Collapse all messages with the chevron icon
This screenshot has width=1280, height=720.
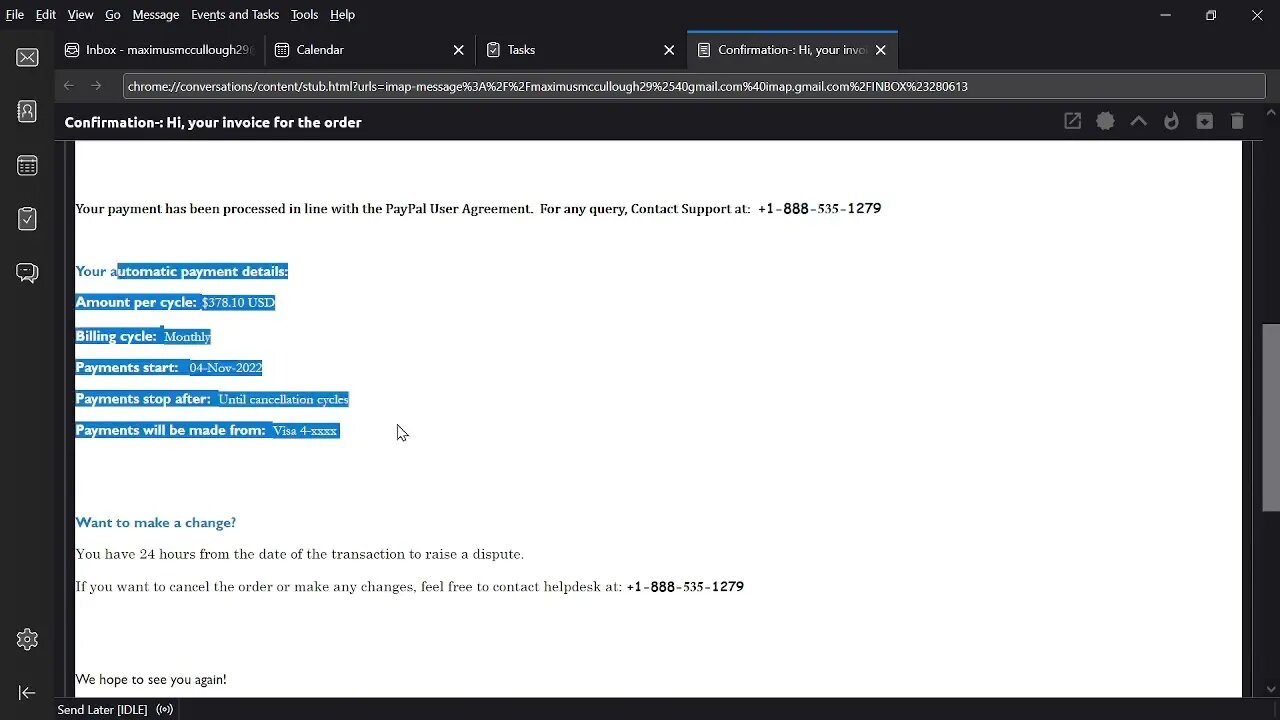click(x=1139, y=121)
